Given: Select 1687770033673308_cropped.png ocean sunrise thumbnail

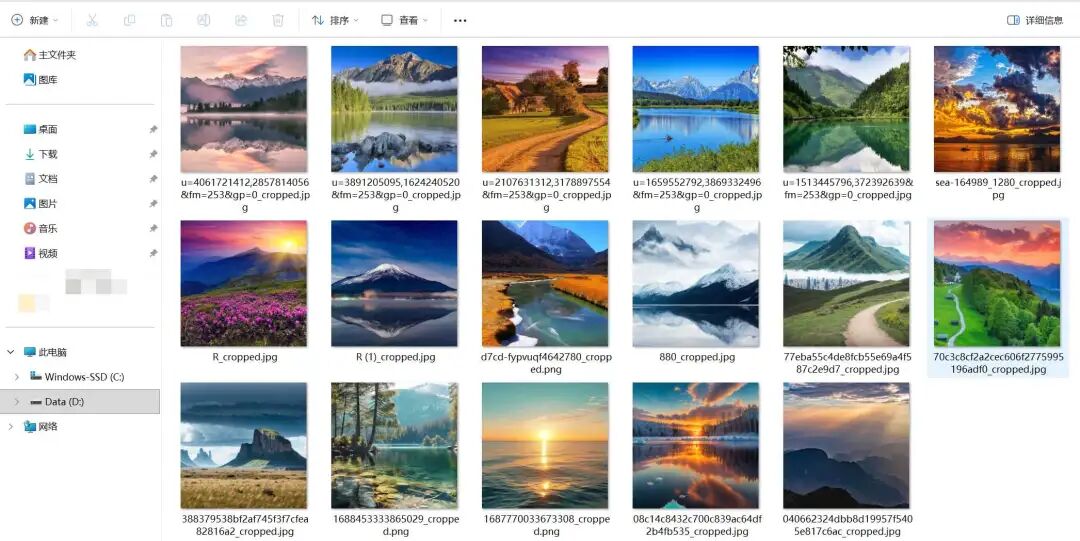Looking at the screenshot, I should pos(545,446).
